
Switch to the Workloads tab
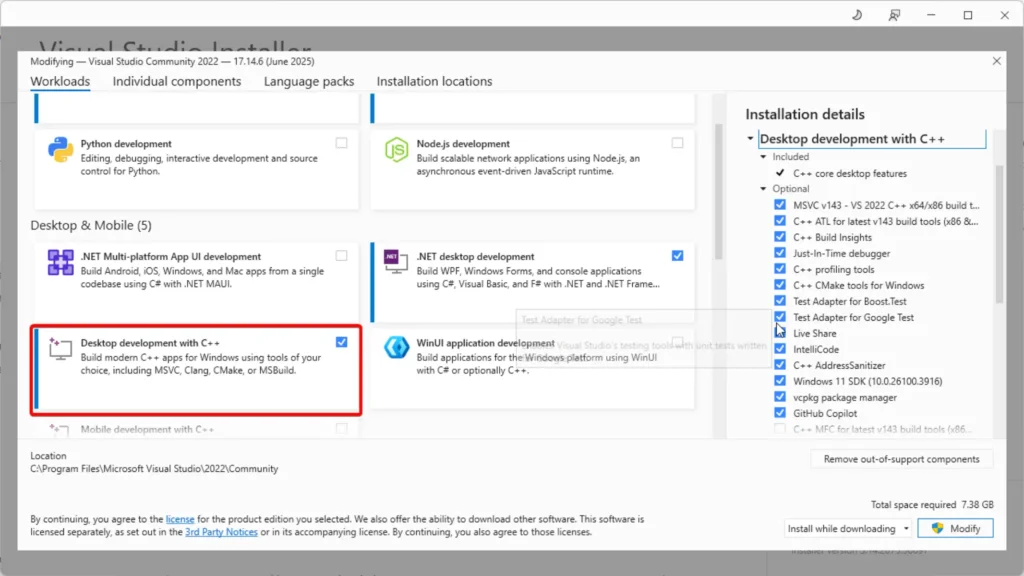click(x=60, y=82)
